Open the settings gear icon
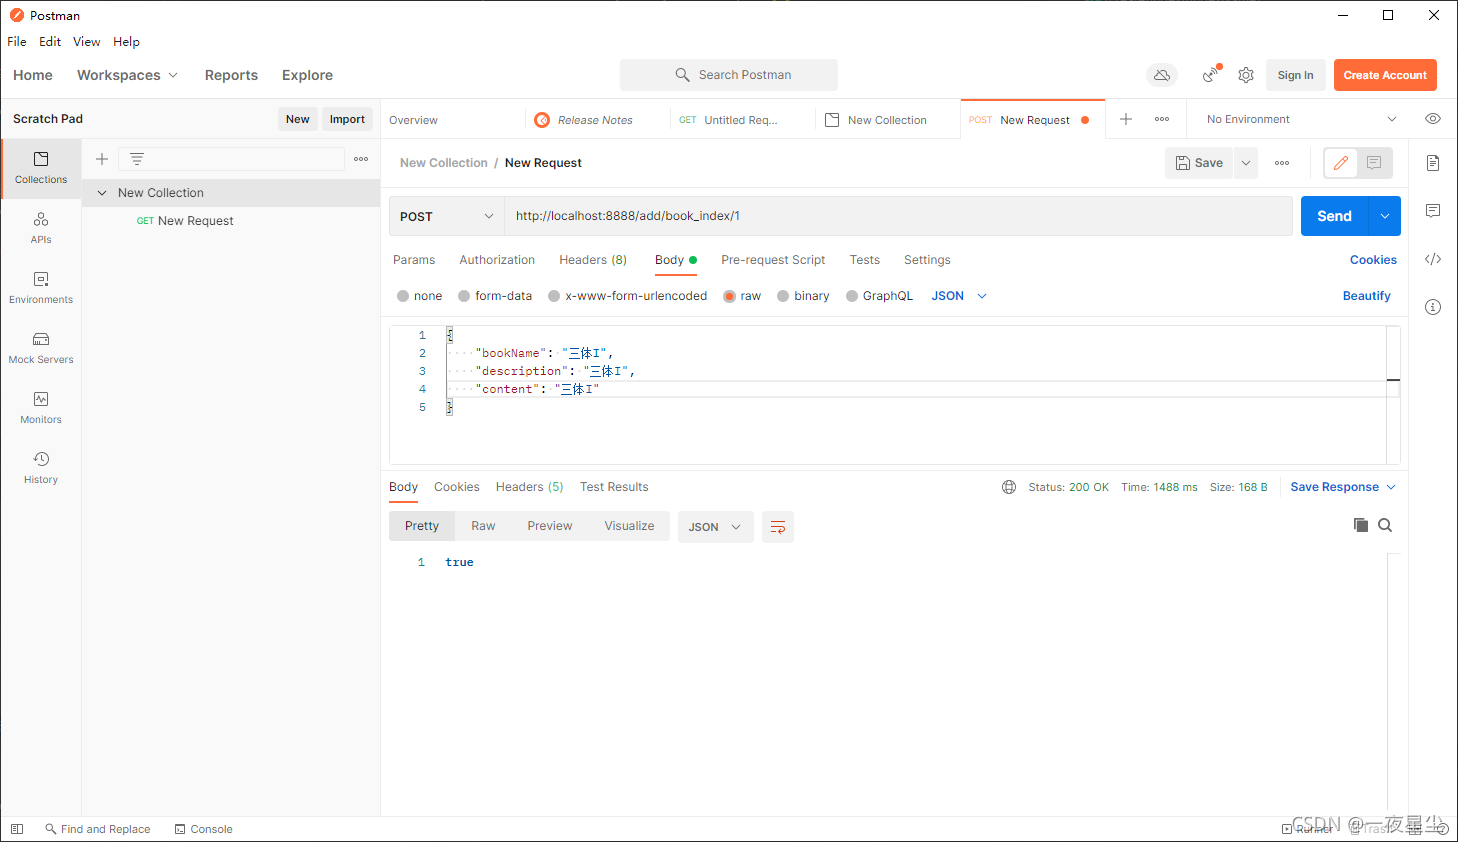The width and height of the screenshot is (1458, 842). click(x=1246, y=75)
